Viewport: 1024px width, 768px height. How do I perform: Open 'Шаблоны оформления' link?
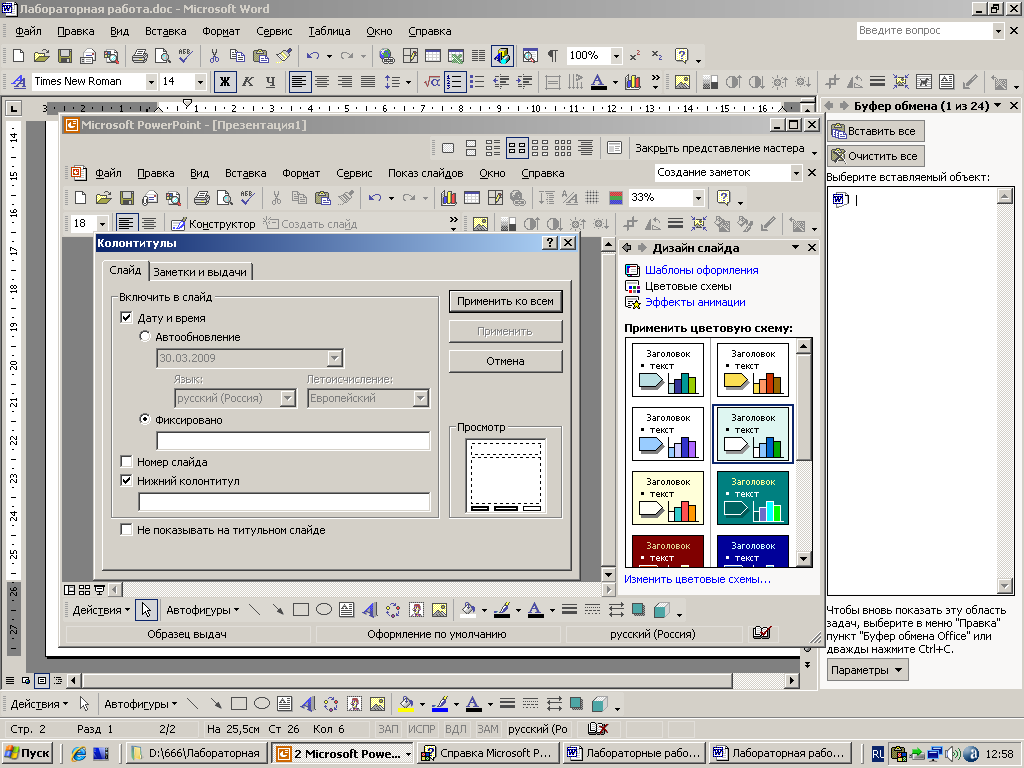[x=701, y=270]
